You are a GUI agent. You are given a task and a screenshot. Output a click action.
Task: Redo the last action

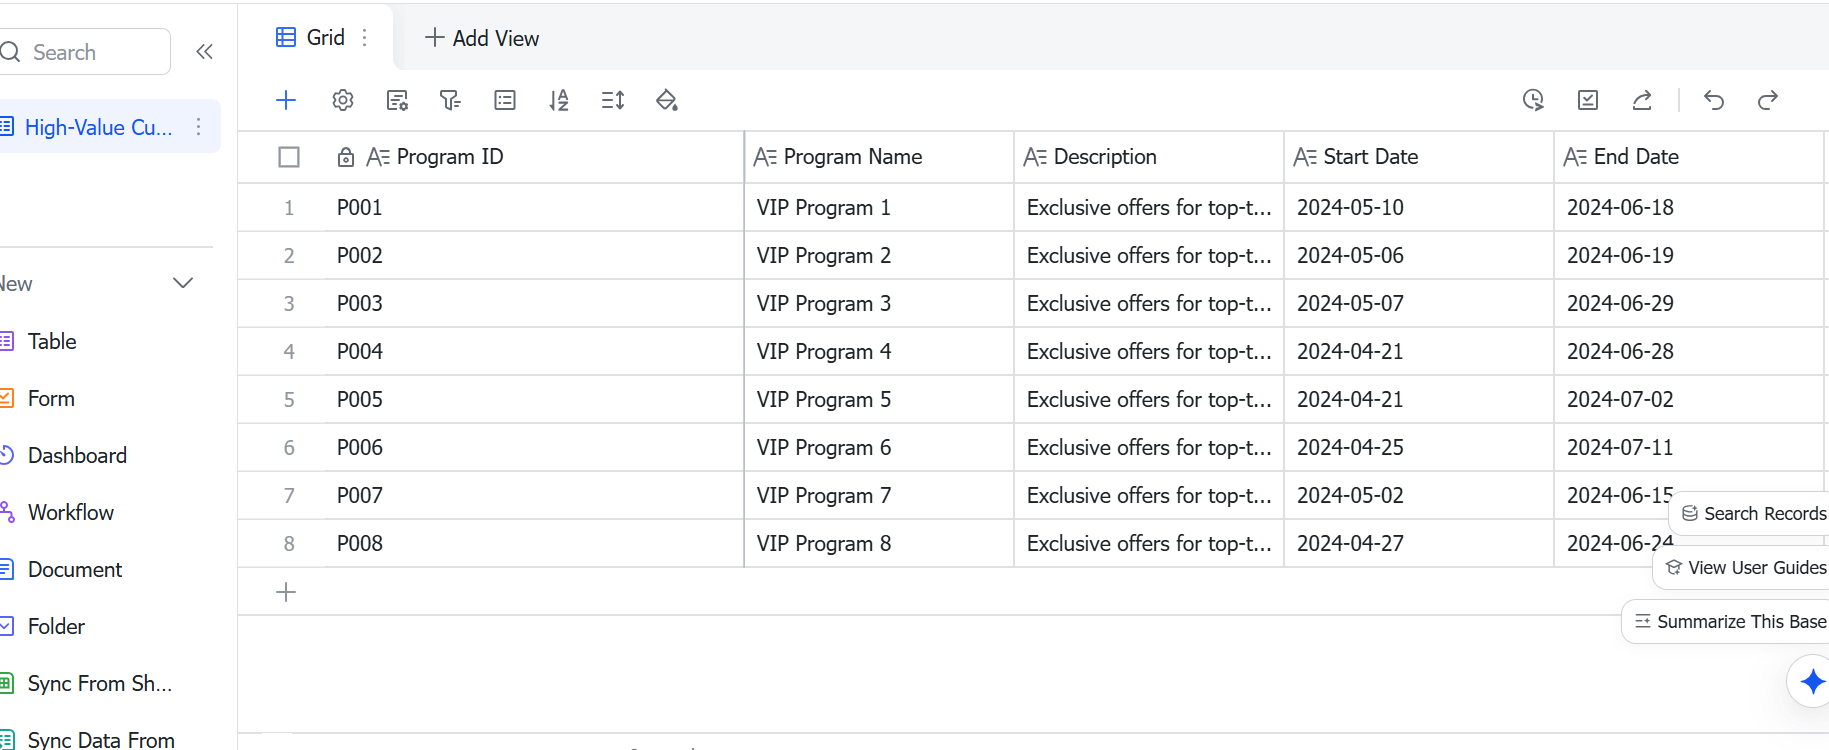tap(1768, 100)
